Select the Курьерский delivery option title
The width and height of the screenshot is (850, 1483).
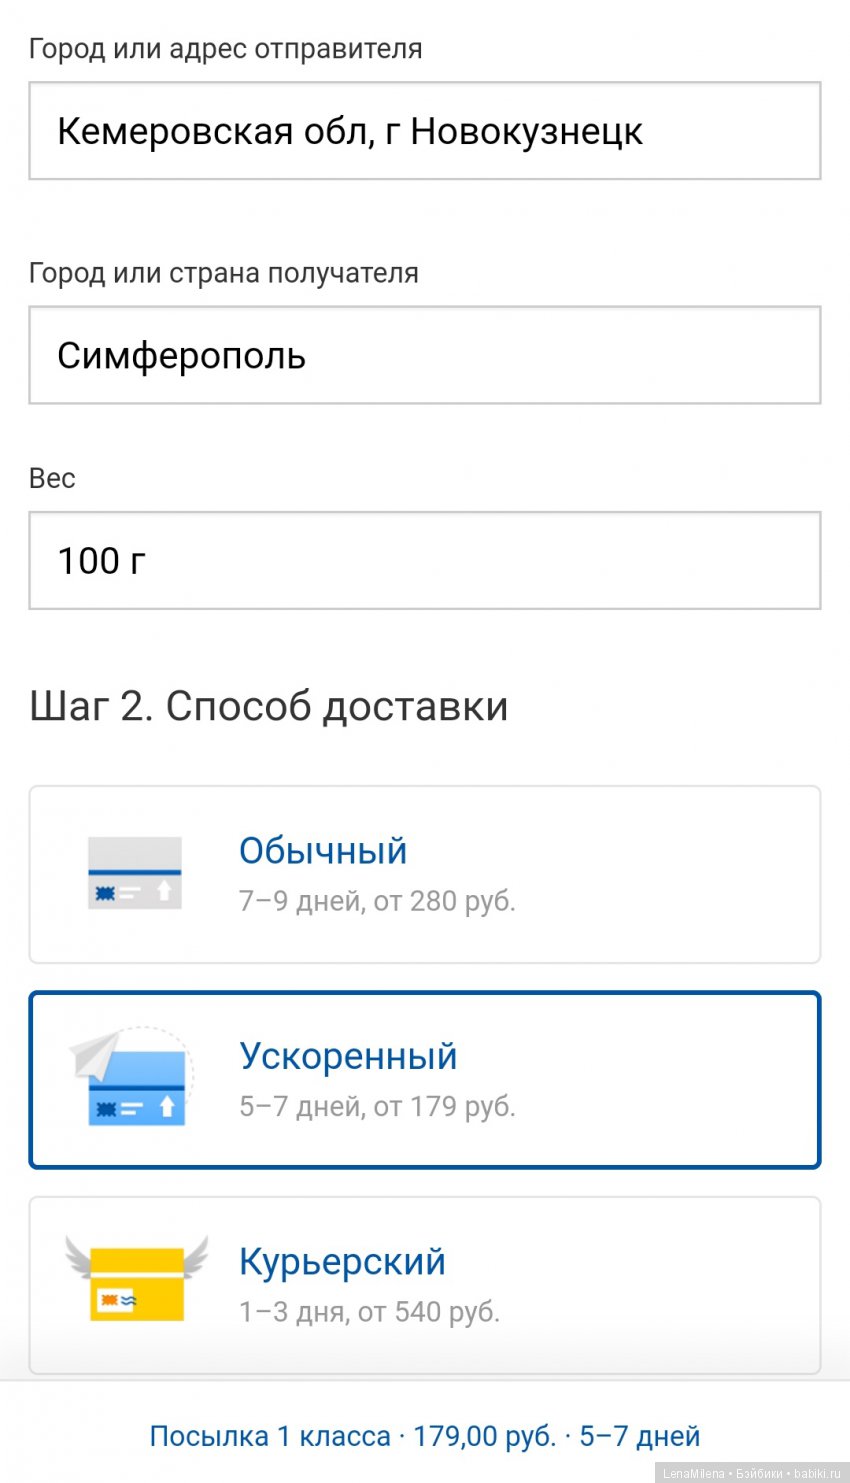click(x=342, y=1261)
